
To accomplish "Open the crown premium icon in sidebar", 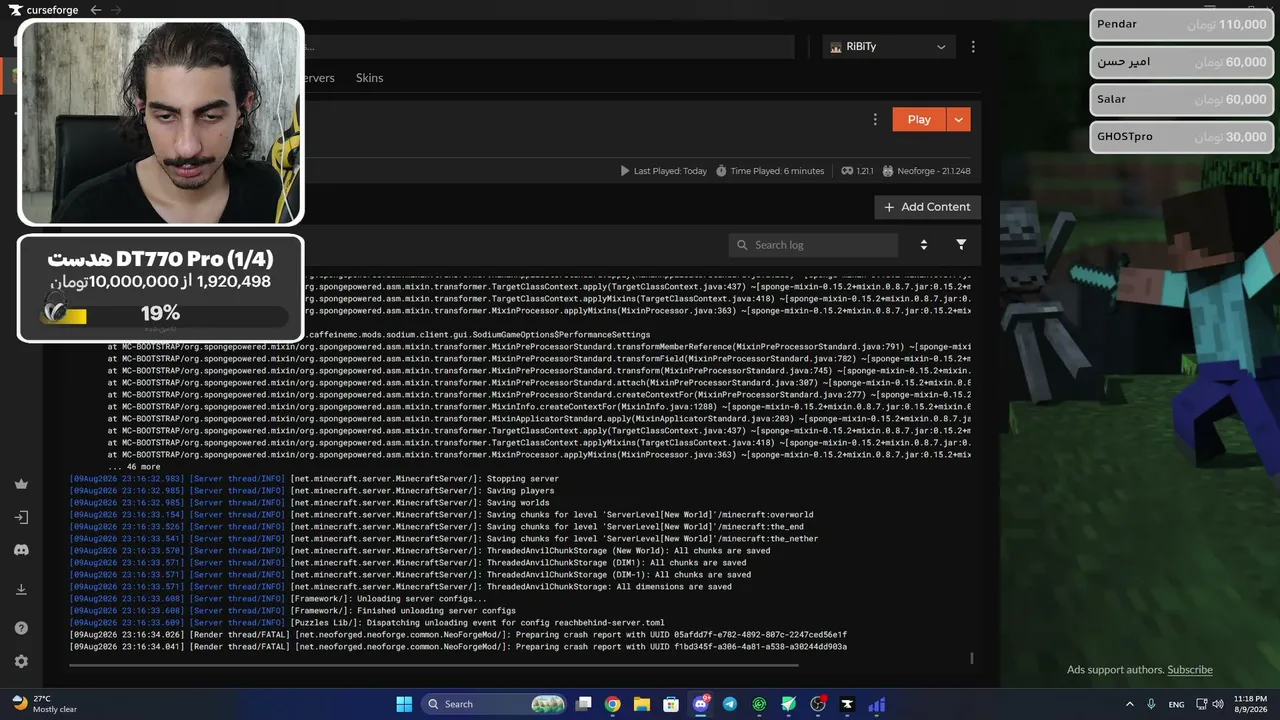I will pos(21,484).
